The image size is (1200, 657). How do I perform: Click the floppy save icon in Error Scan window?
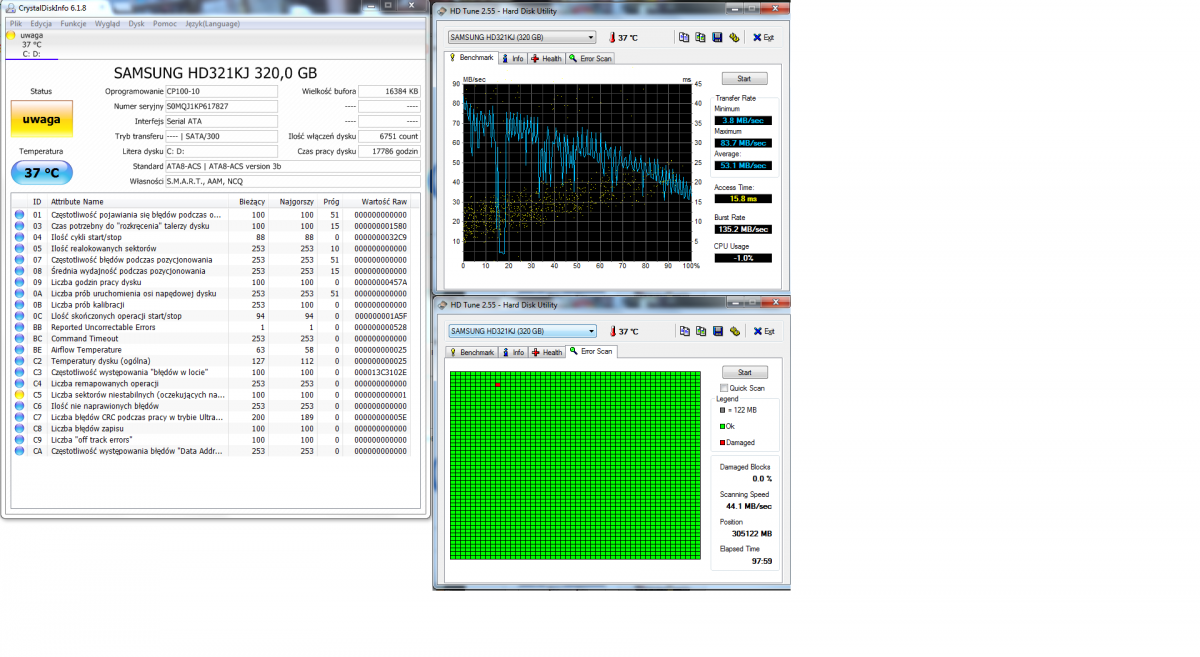(x=717, y=331)
